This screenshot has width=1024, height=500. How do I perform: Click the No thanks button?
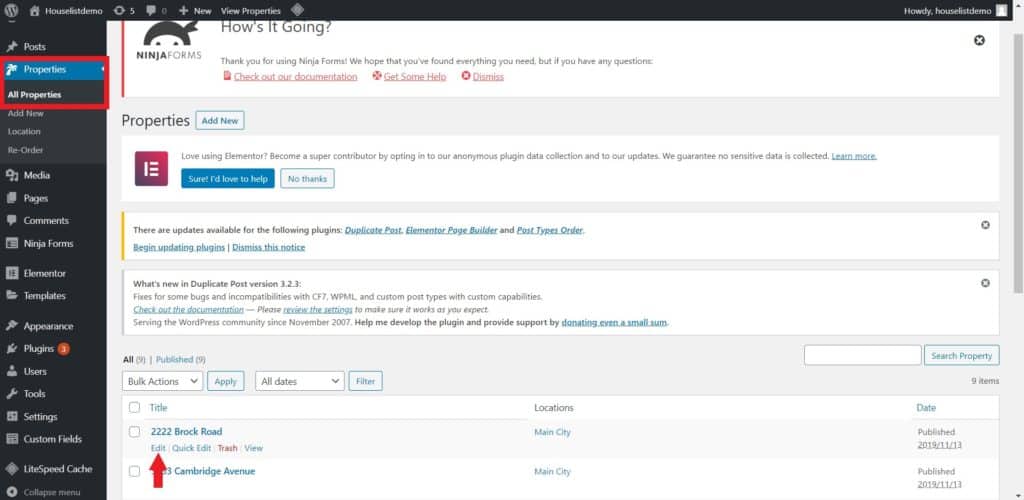308,179
